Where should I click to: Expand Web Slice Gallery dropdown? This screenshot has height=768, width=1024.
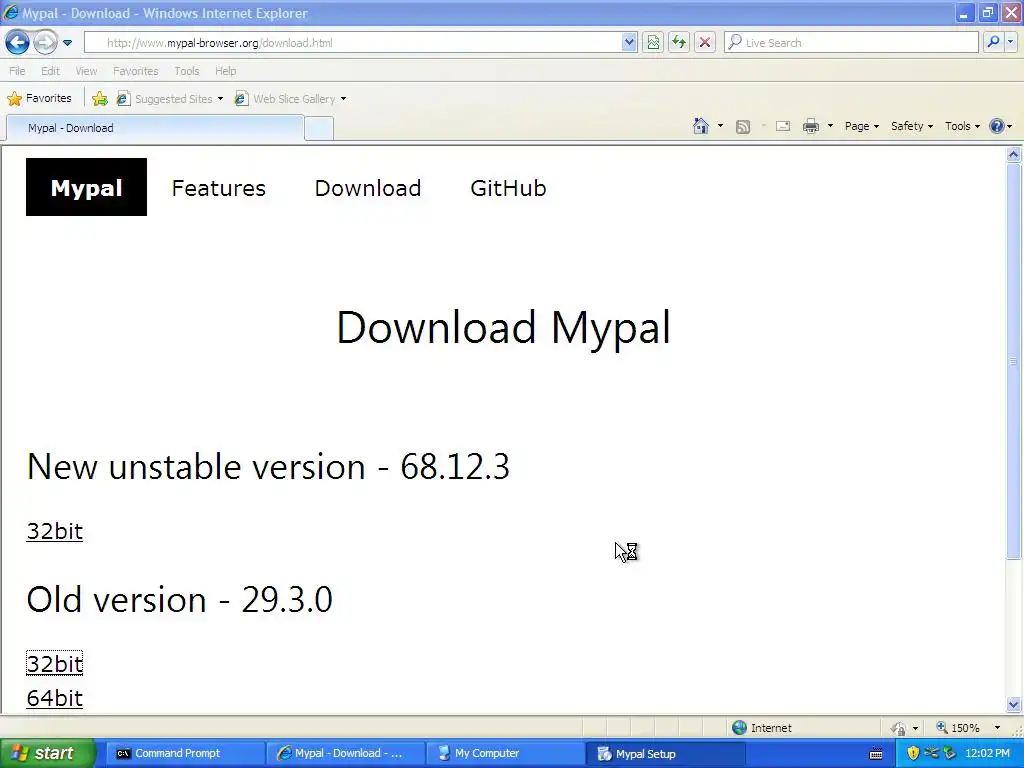pos(344,99)
